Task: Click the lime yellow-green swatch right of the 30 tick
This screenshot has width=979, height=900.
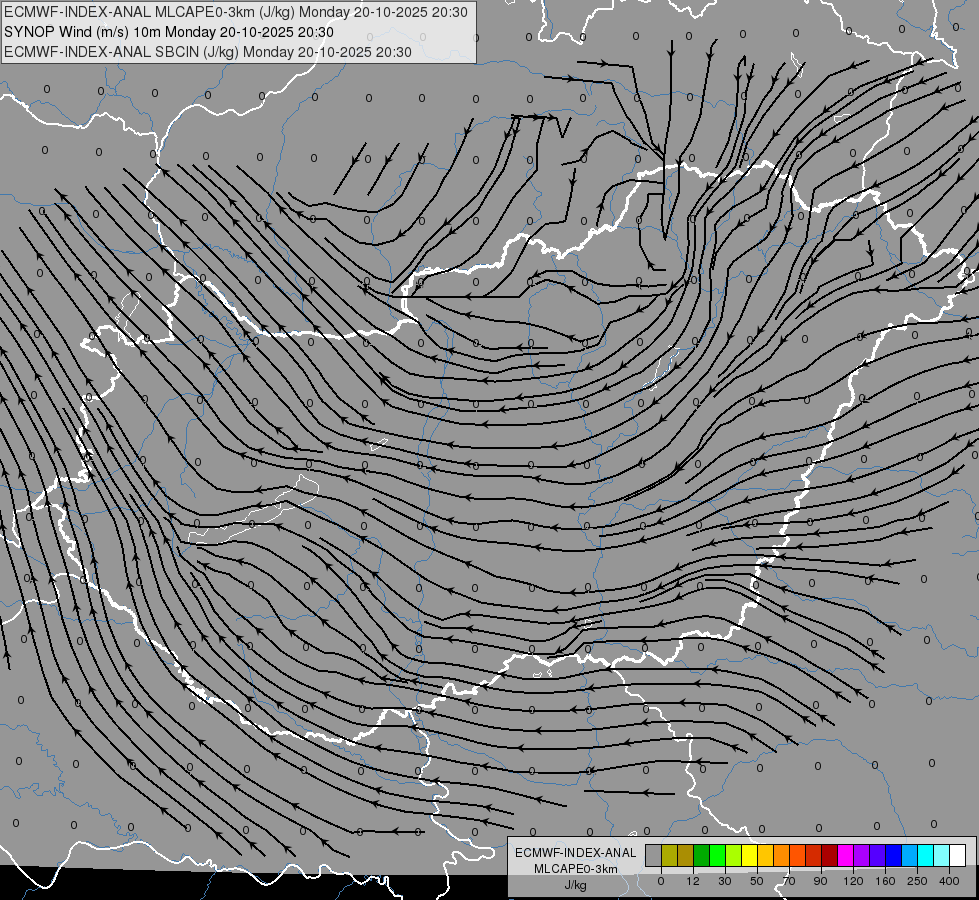Action: tap(734, 855)
